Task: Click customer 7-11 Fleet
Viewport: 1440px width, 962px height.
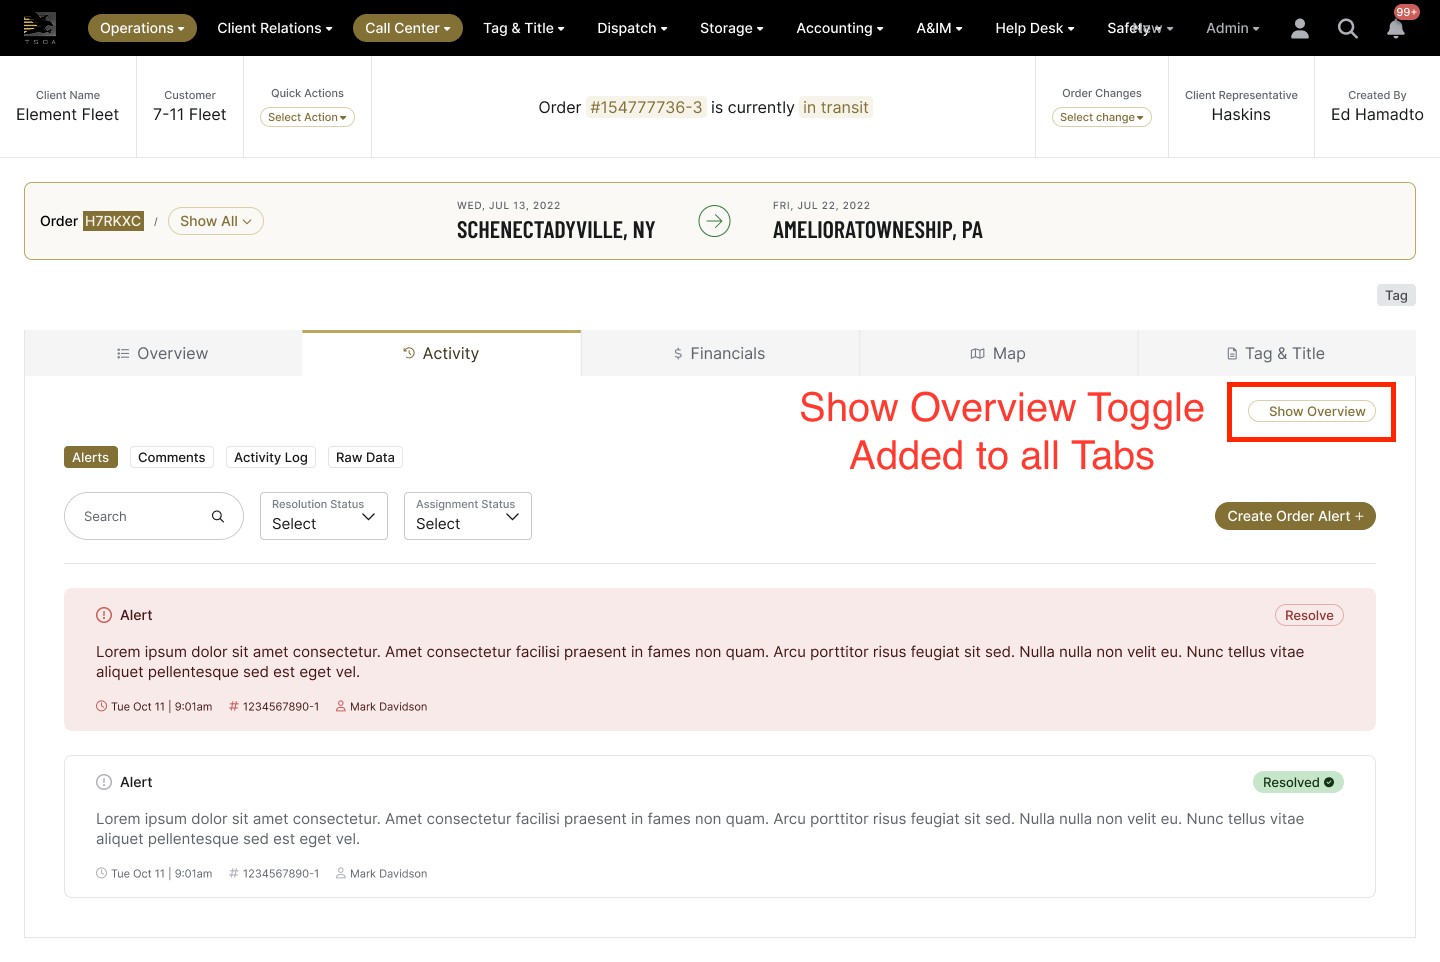Action: [x=190, y=115]
